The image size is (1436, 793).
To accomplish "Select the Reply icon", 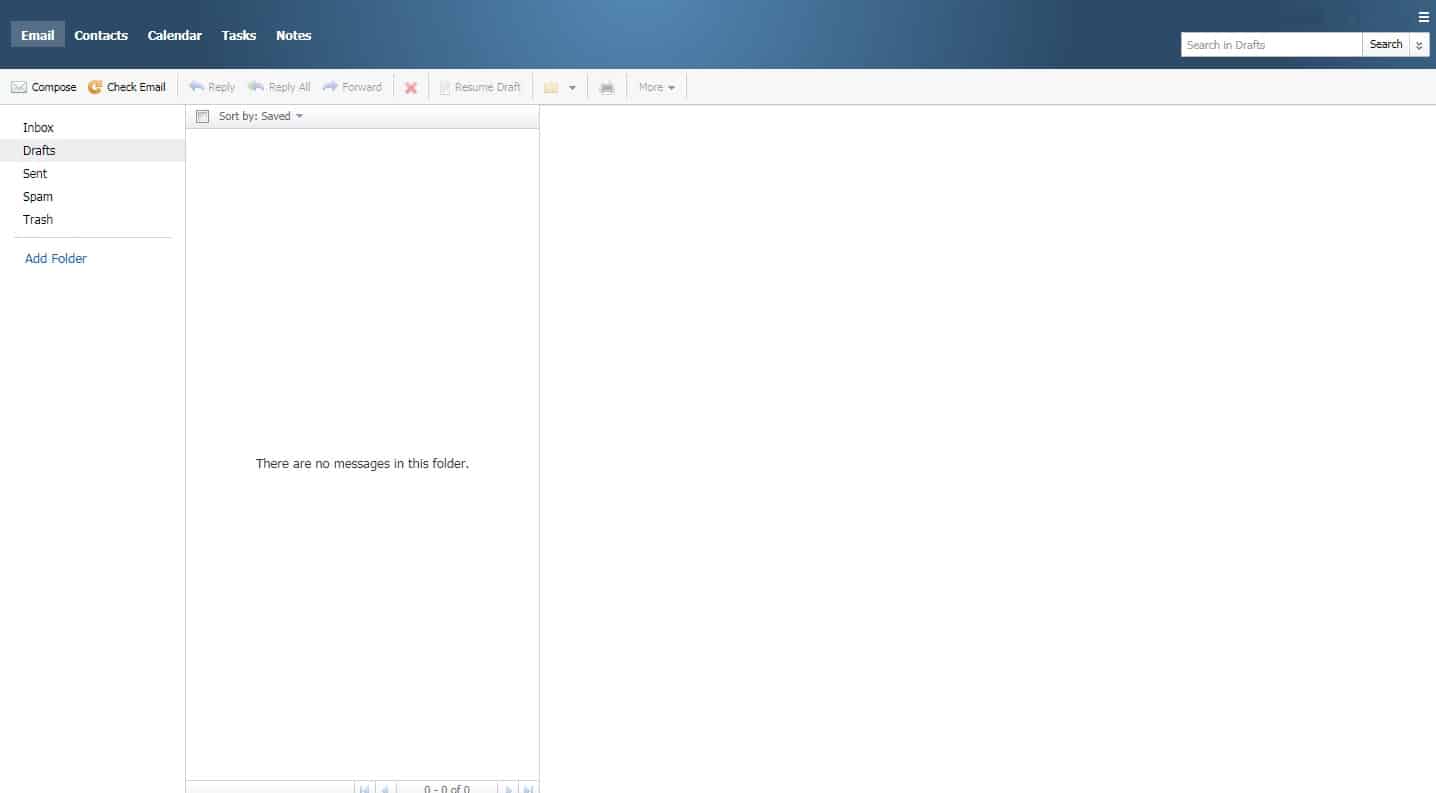I will click(198, 87).
